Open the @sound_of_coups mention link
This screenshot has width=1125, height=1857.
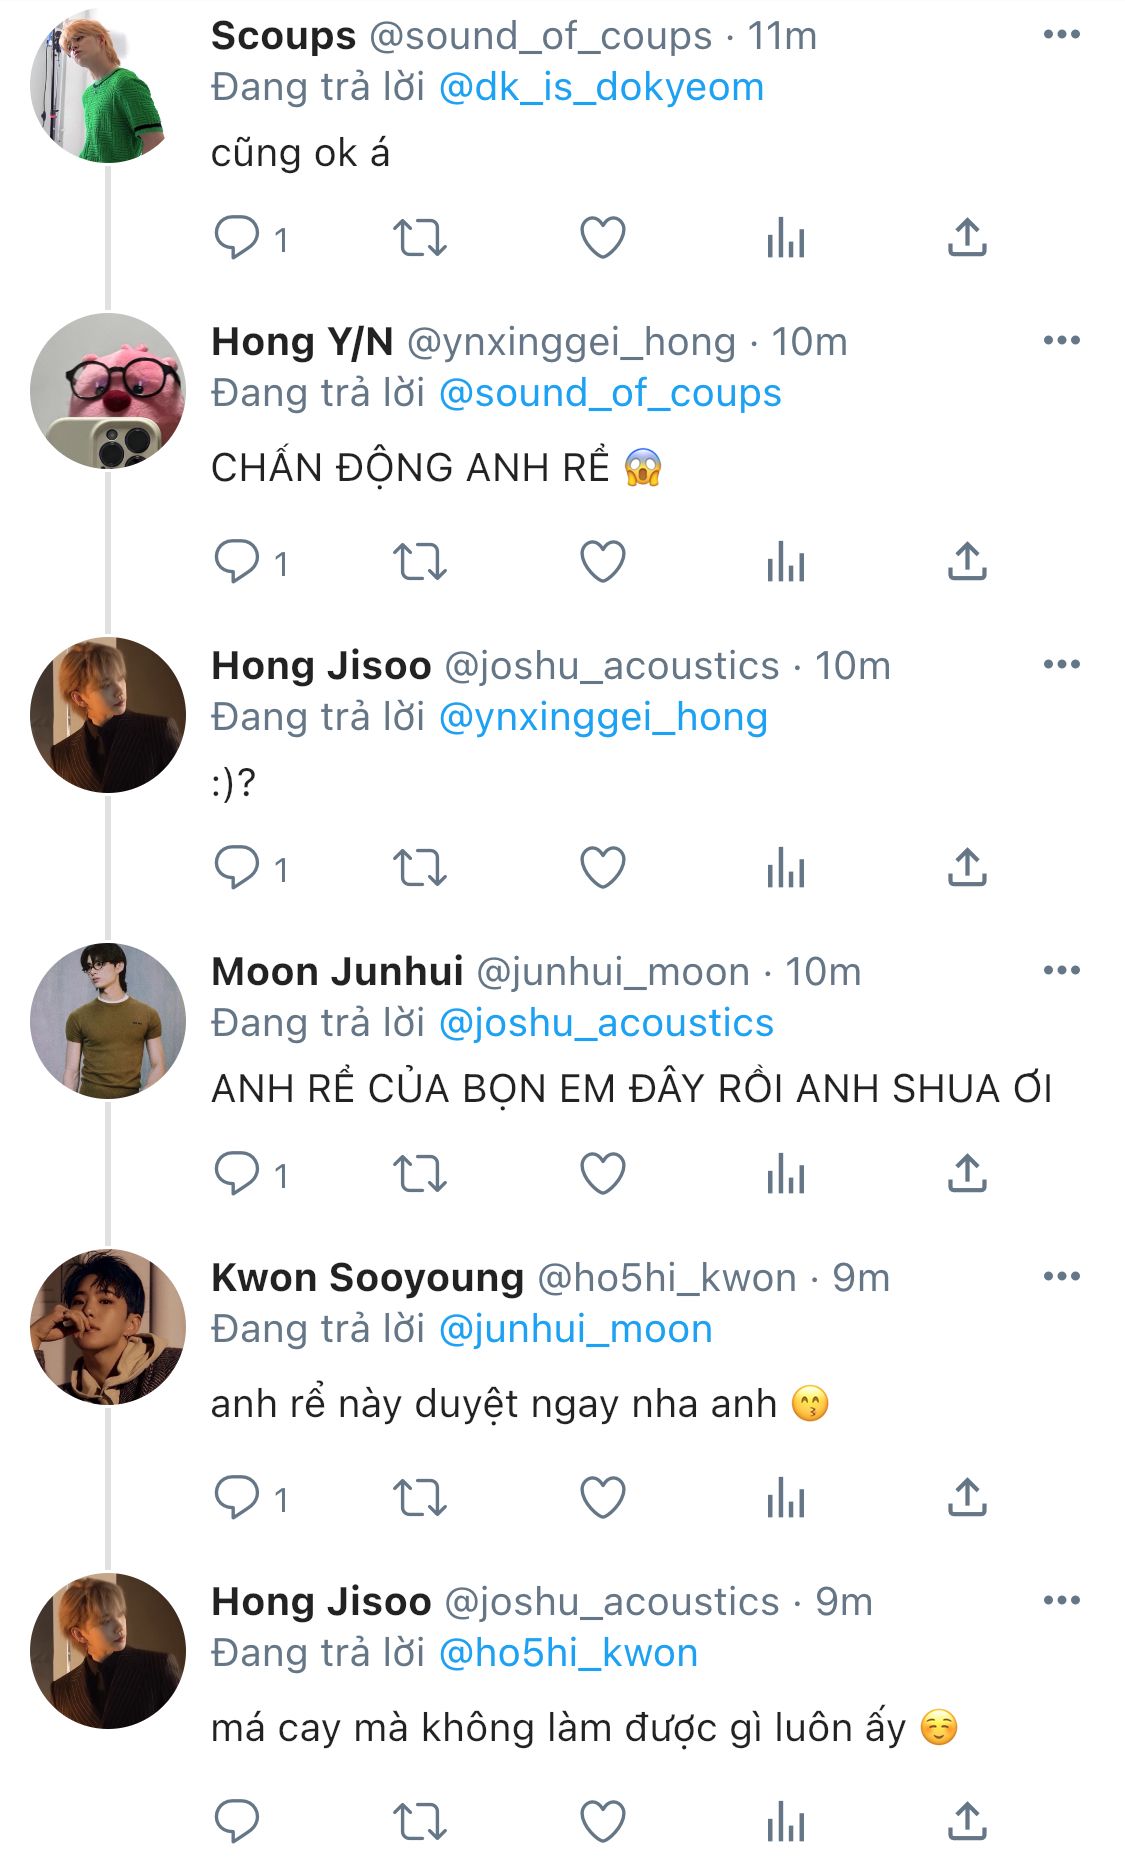click(x=610, y=394)
